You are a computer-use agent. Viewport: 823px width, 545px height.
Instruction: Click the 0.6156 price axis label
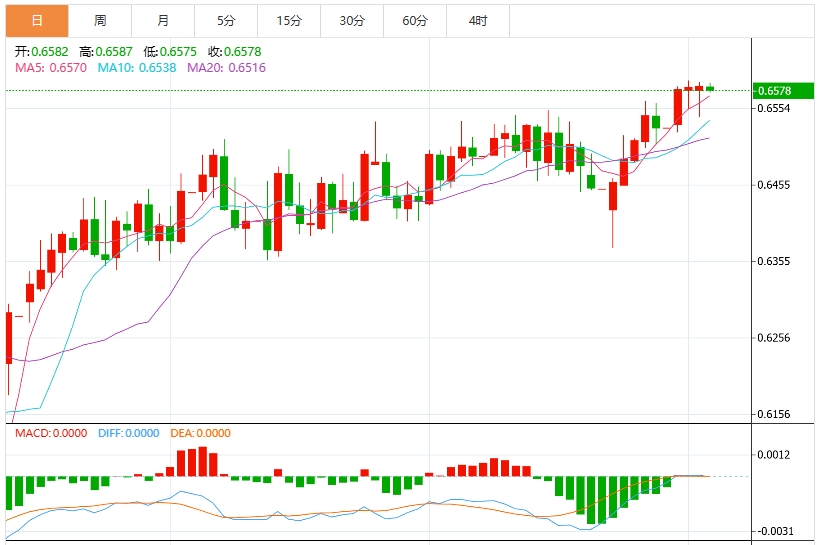coord(774,414)
